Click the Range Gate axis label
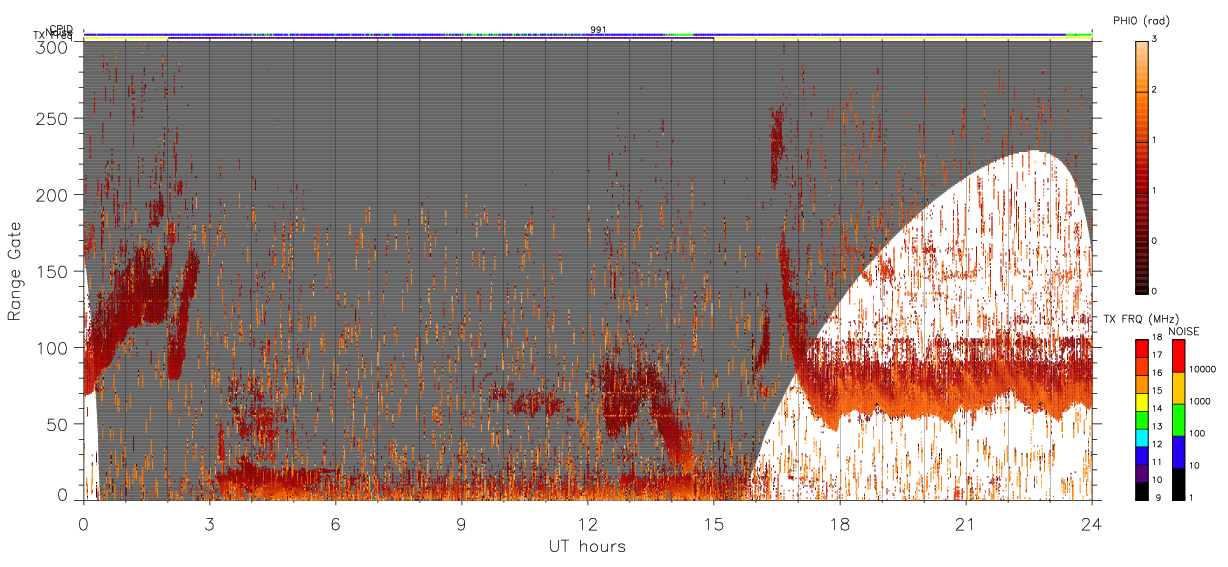The image size is (1228, 567). point(15,270)
